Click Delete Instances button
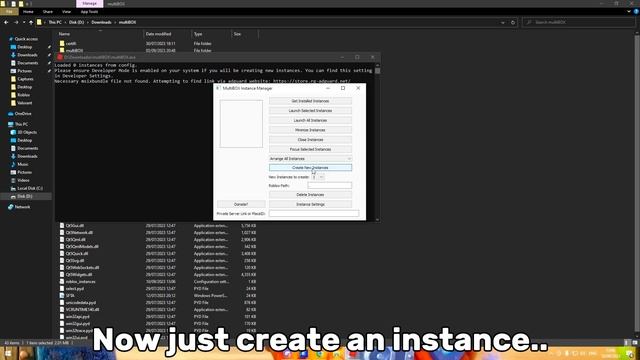 pyautogui.click(x=310, y=195)
